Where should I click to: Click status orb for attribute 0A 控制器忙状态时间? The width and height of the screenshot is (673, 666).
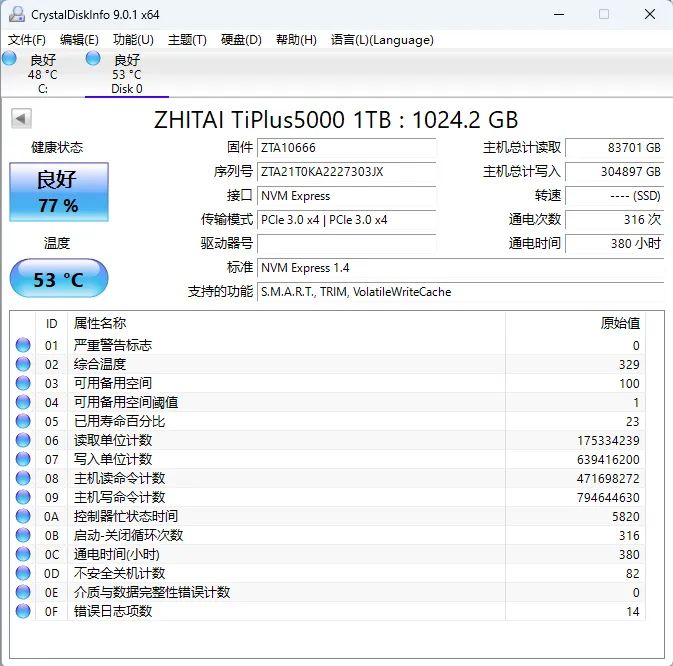point(23,516)
